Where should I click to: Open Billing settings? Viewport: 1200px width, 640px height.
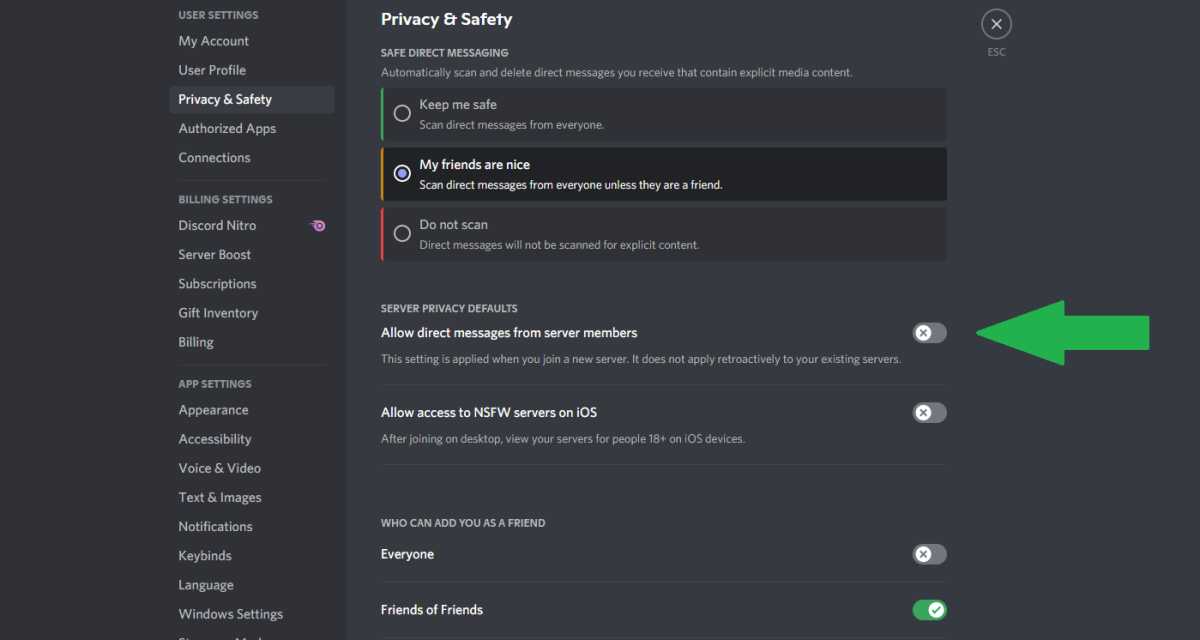pyautogui.click(x=195, y=341)
